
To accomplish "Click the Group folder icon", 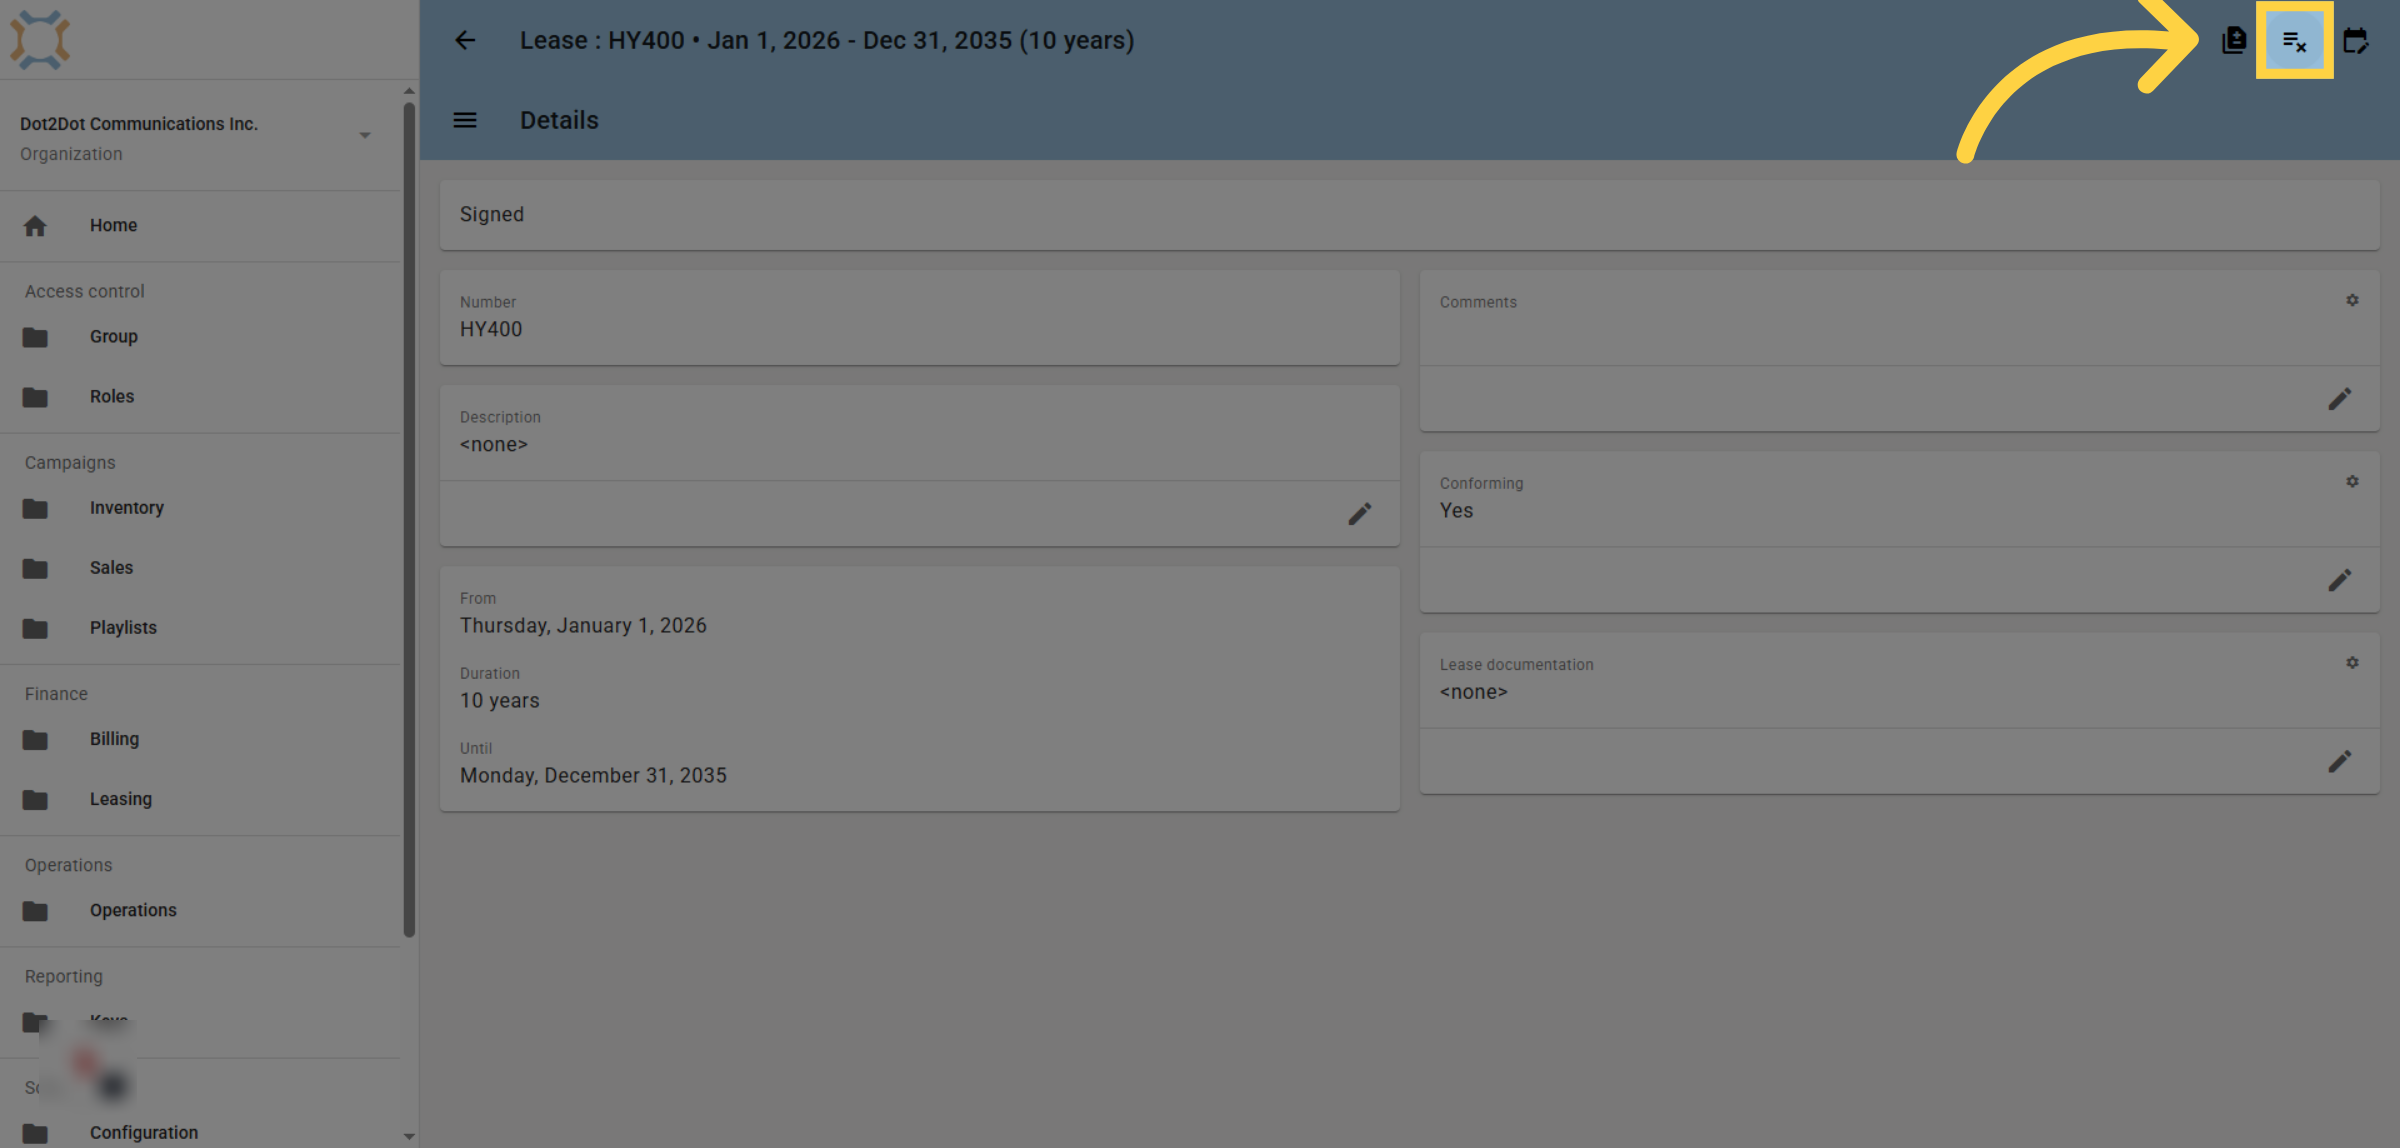I will [35, 337].
